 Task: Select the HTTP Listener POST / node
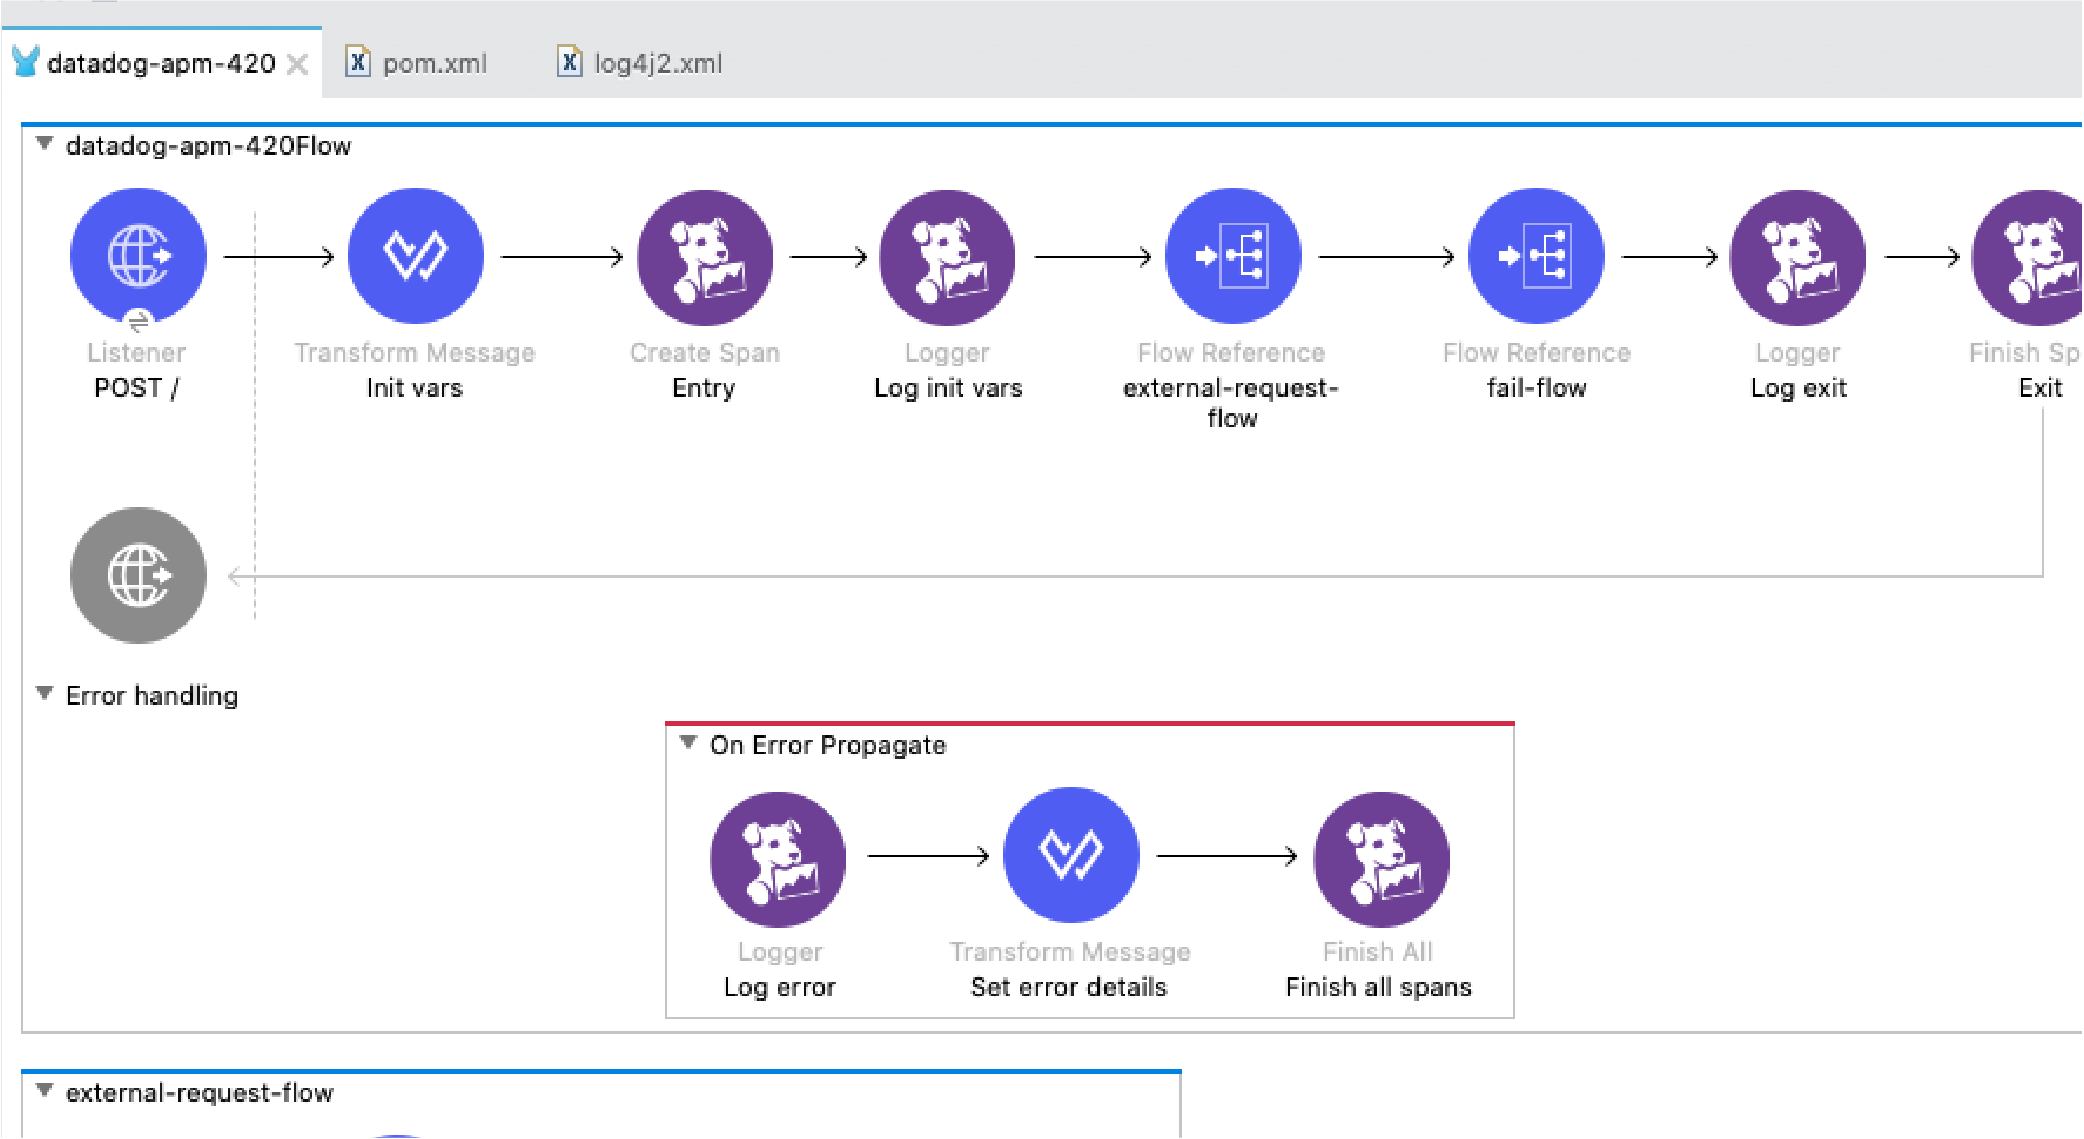pos(138,256)
